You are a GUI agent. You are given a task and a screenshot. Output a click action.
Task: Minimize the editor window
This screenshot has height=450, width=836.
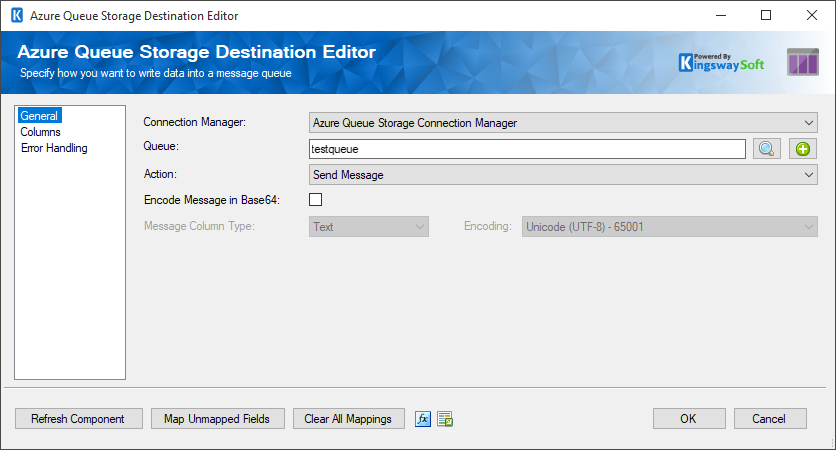721,15
